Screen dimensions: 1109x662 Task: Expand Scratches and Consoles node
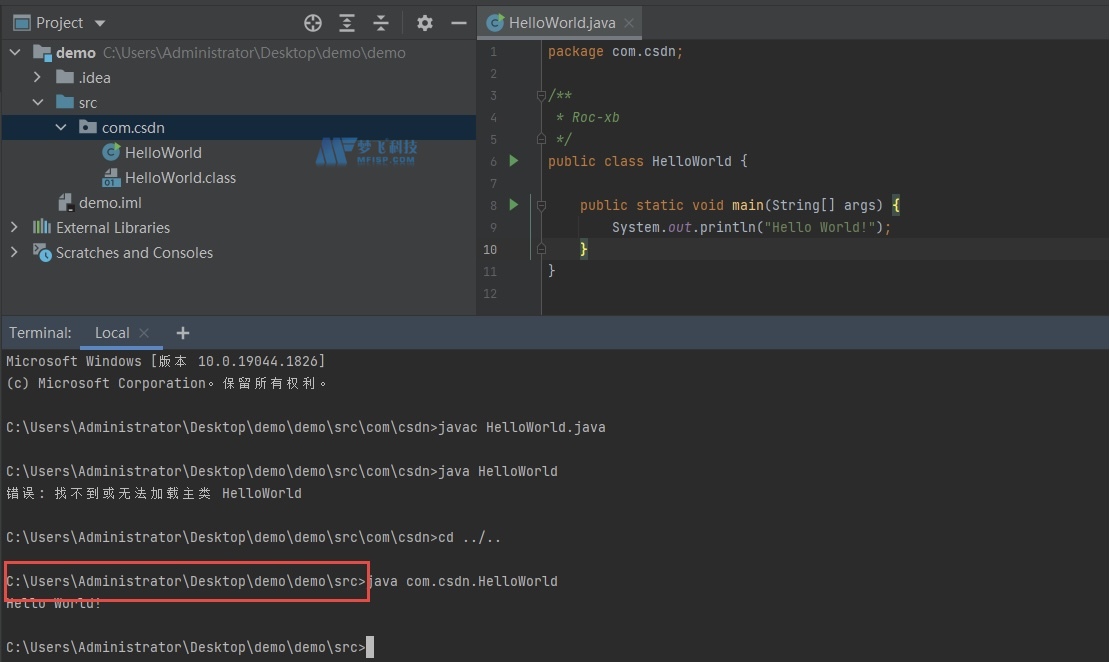(x=14, y=253)
